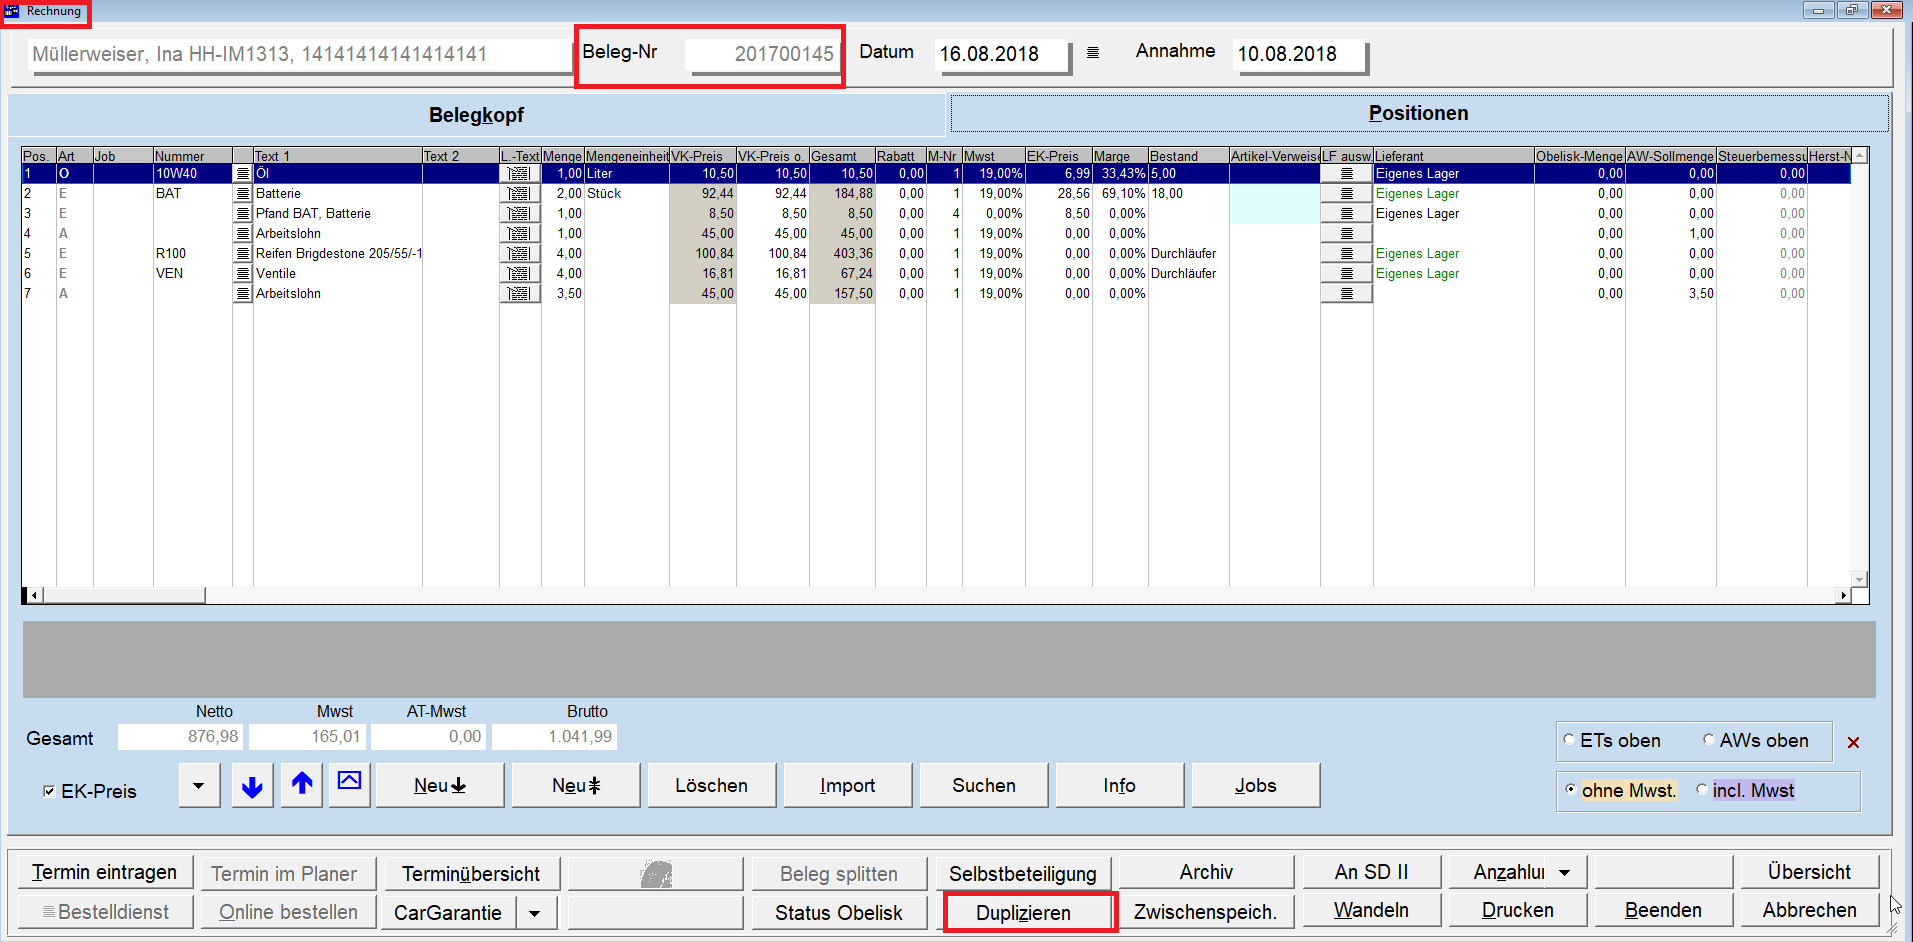Open the Übersicht button
This screenshot has height=942, width=1913.
tap(1809, 872)
